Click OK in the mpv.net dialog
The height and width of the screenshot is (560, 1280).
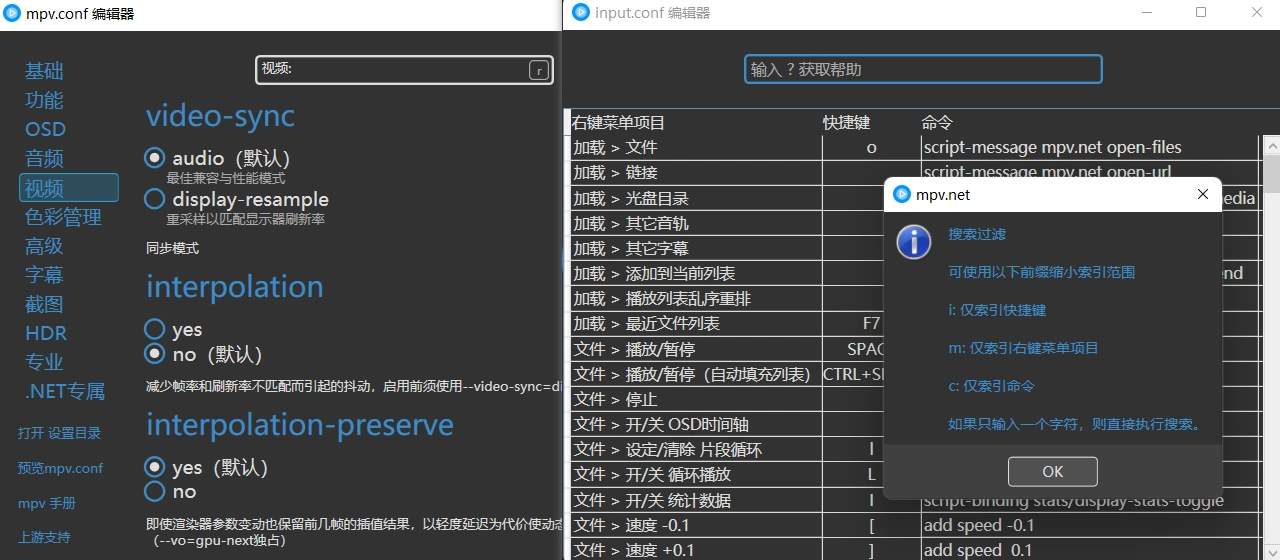[x=1052, y=471]
